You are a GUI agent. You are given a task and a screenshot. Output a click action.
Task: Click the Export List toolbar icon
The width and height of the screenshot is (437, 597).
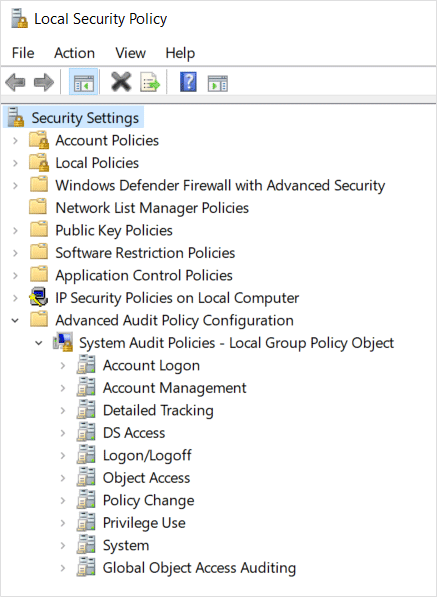coord(150,82)
